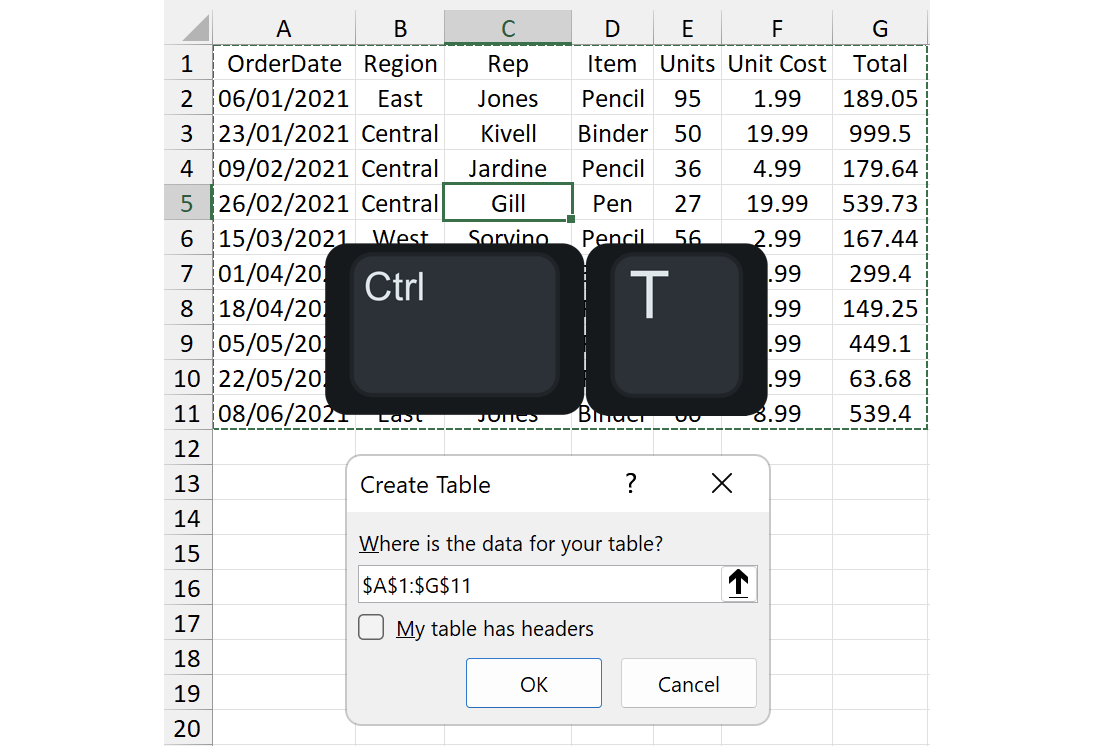Image resolution: width=1094 pixels, height=746 pixels.
Task: Close the Create Table dialog
Action: 721,484
